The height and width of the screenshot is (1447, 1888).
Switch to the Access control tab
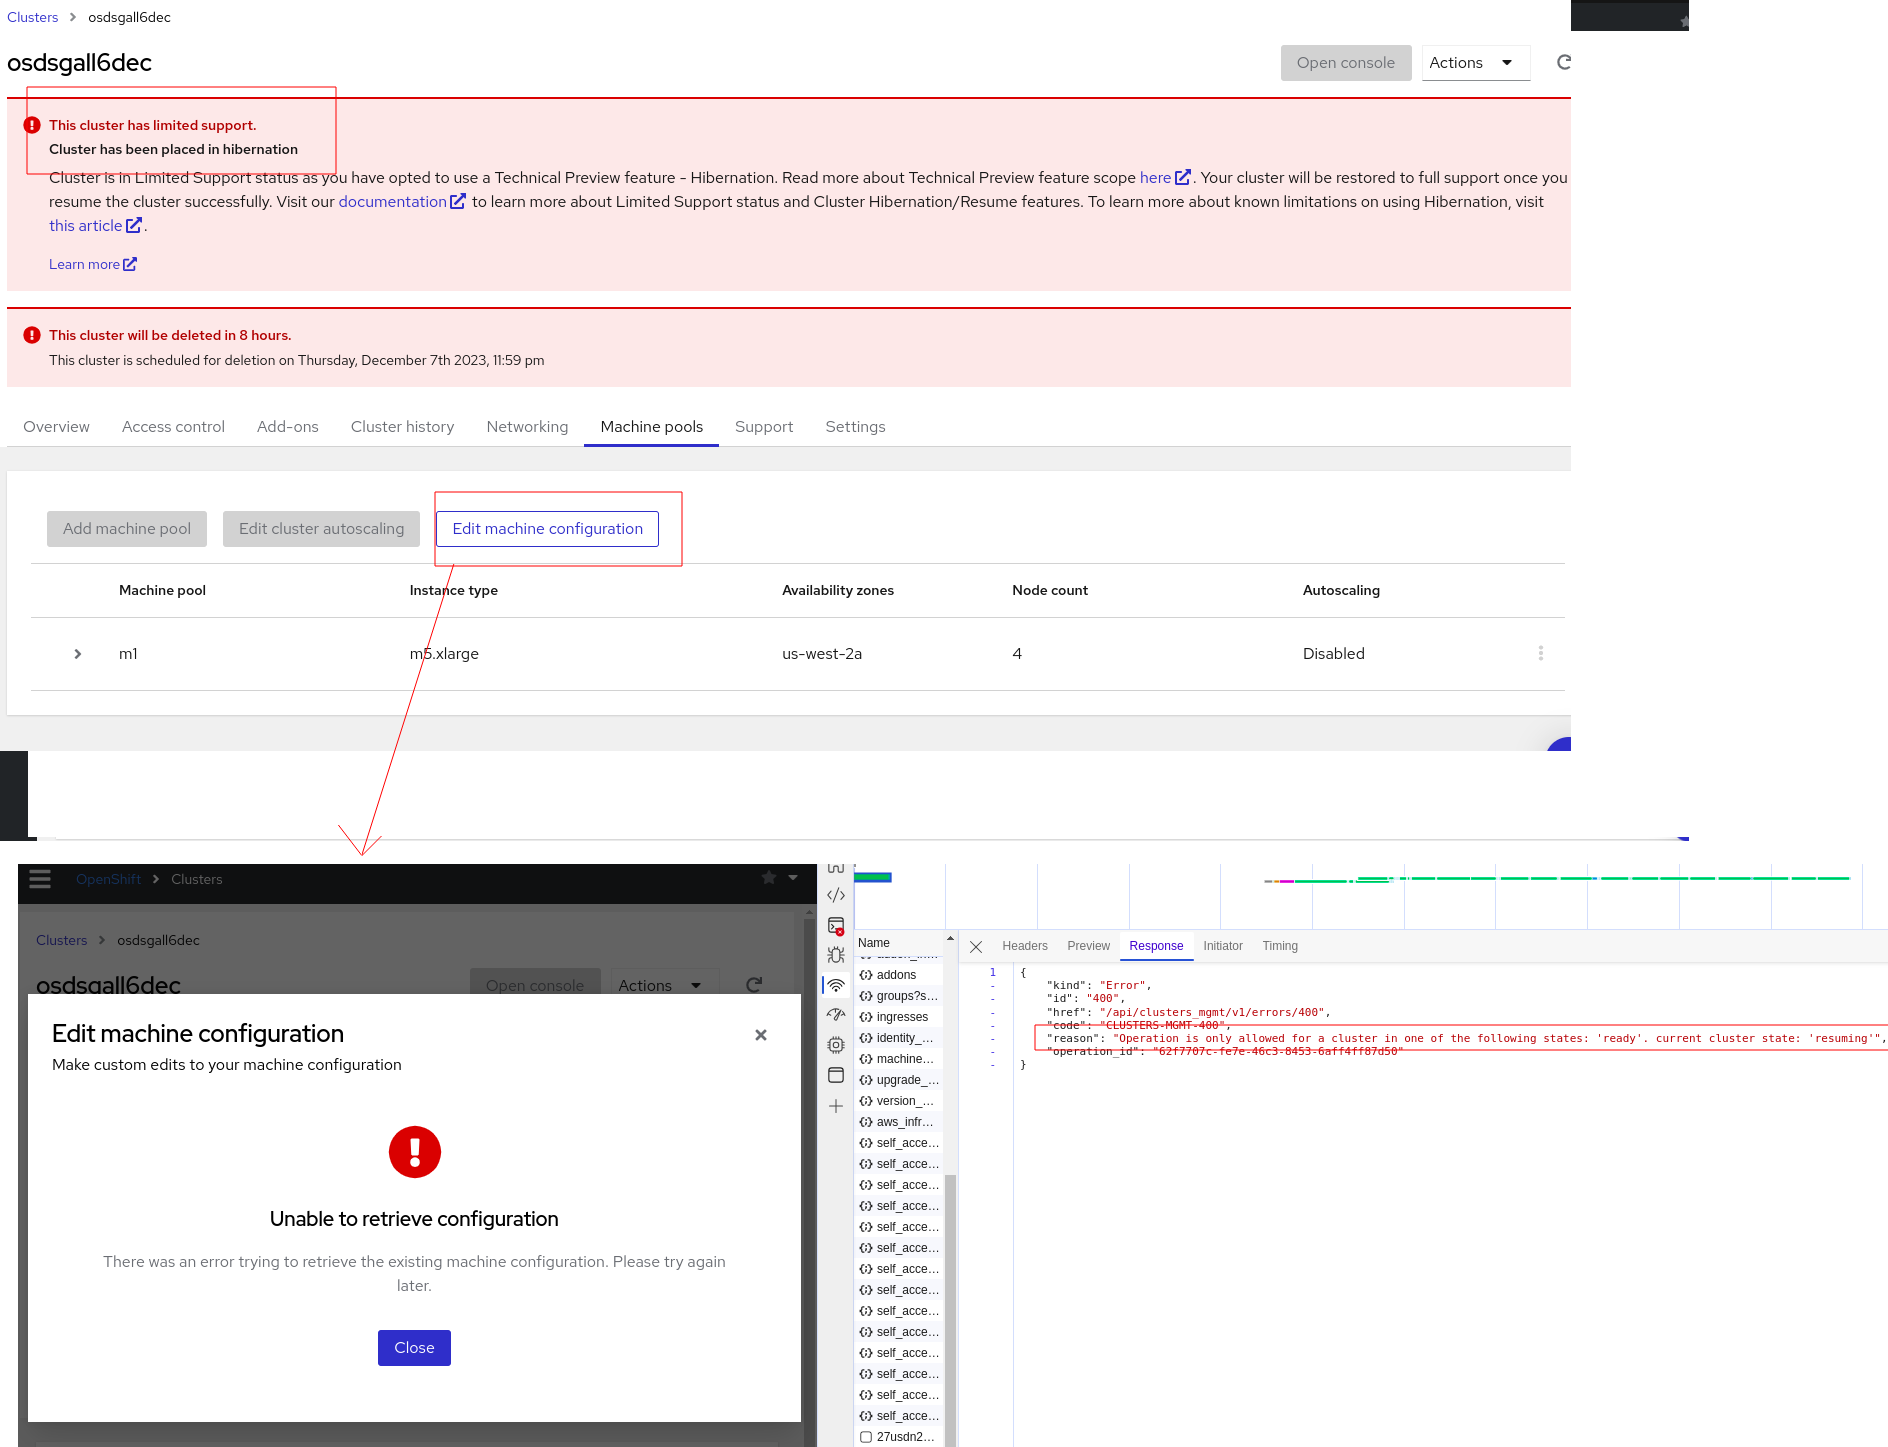click(x=173, y=427)
